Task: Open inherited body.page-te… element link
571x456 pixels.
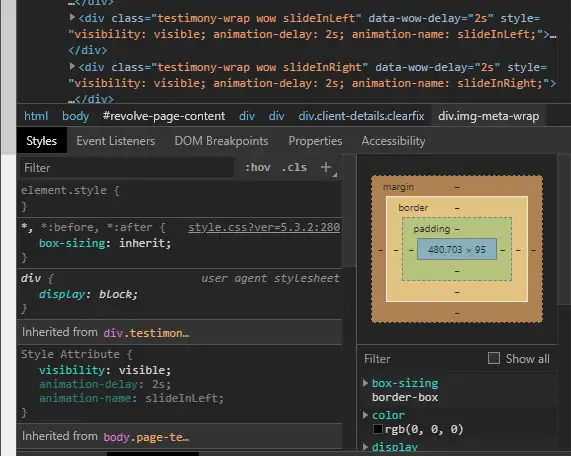Action: point(146,437)
